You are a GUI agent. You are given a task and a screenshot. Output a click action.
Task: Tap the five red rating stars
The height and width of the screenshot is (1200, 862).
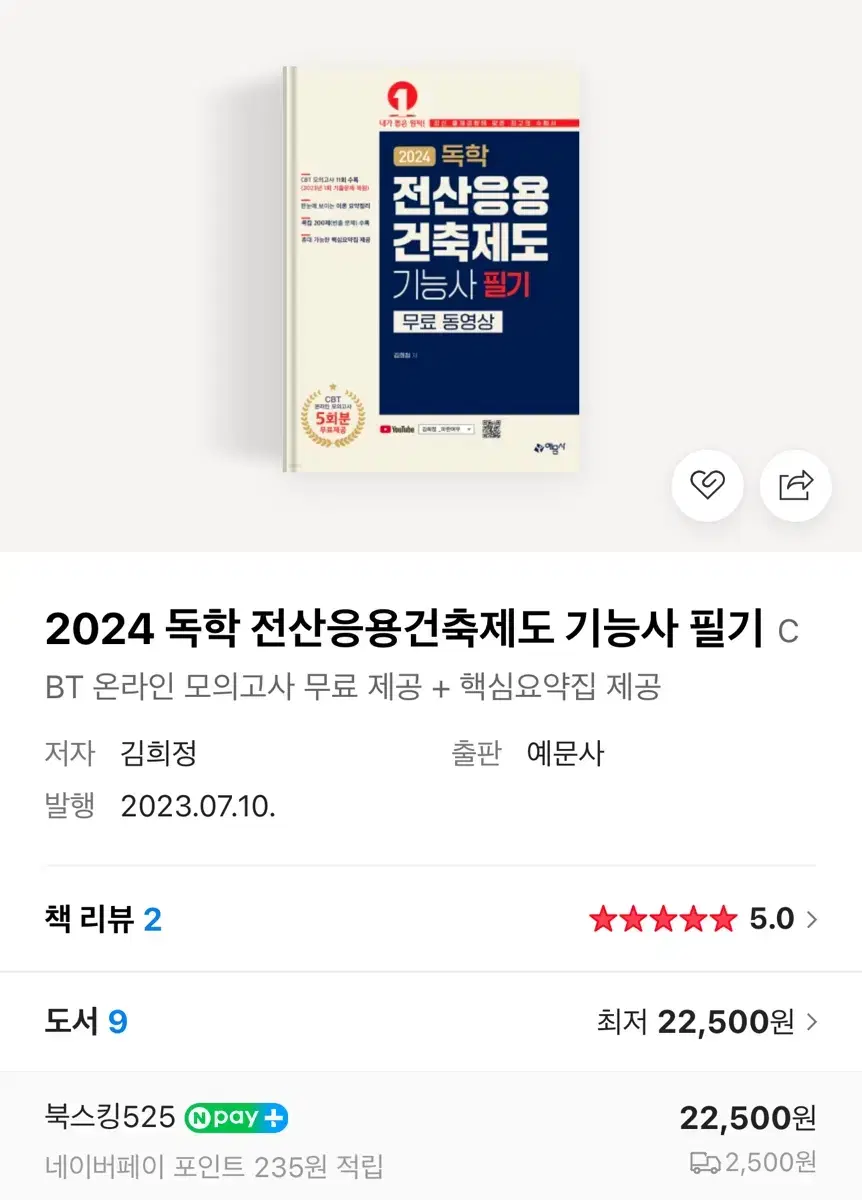pos(662,919)
